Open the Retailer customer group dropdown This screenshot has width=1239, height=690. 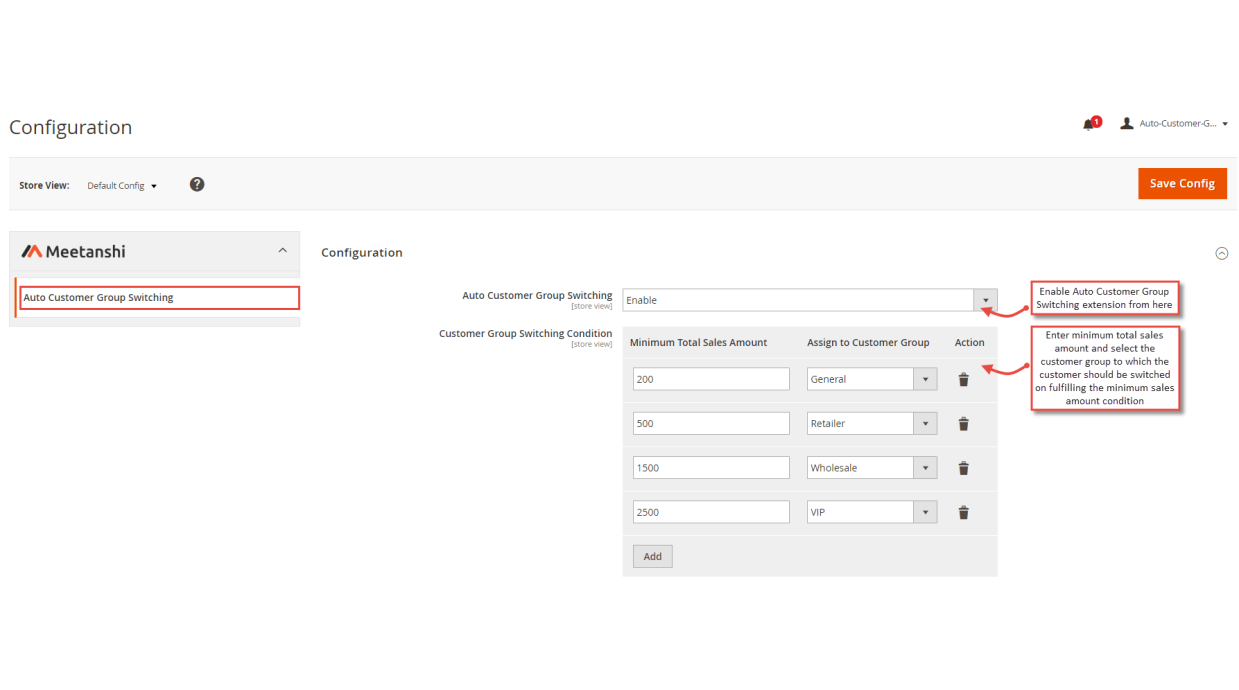(872, 423)
